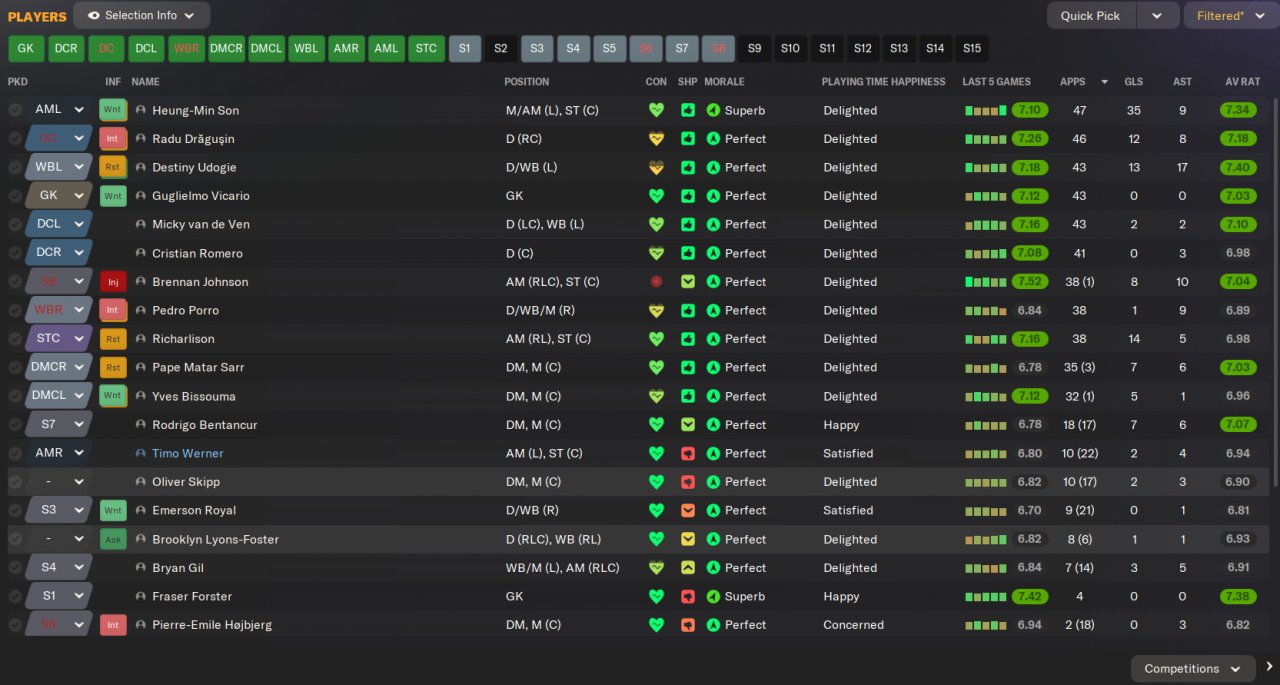The image size is (1280, 685).
Task: Toggle picked checkmark for Oliver Skipp
Action: (x=15, y=482)
